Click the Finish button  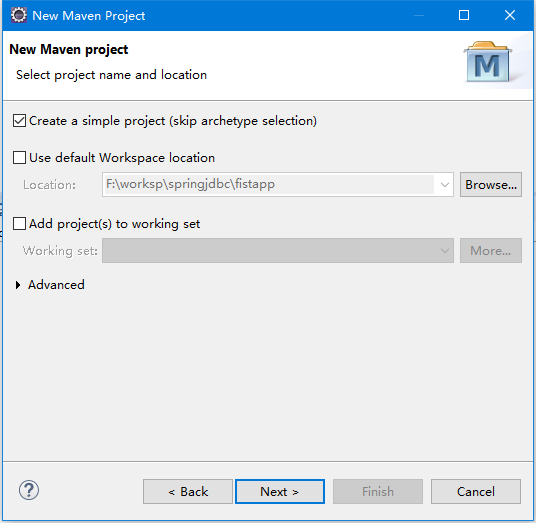[x=378, y=492]
